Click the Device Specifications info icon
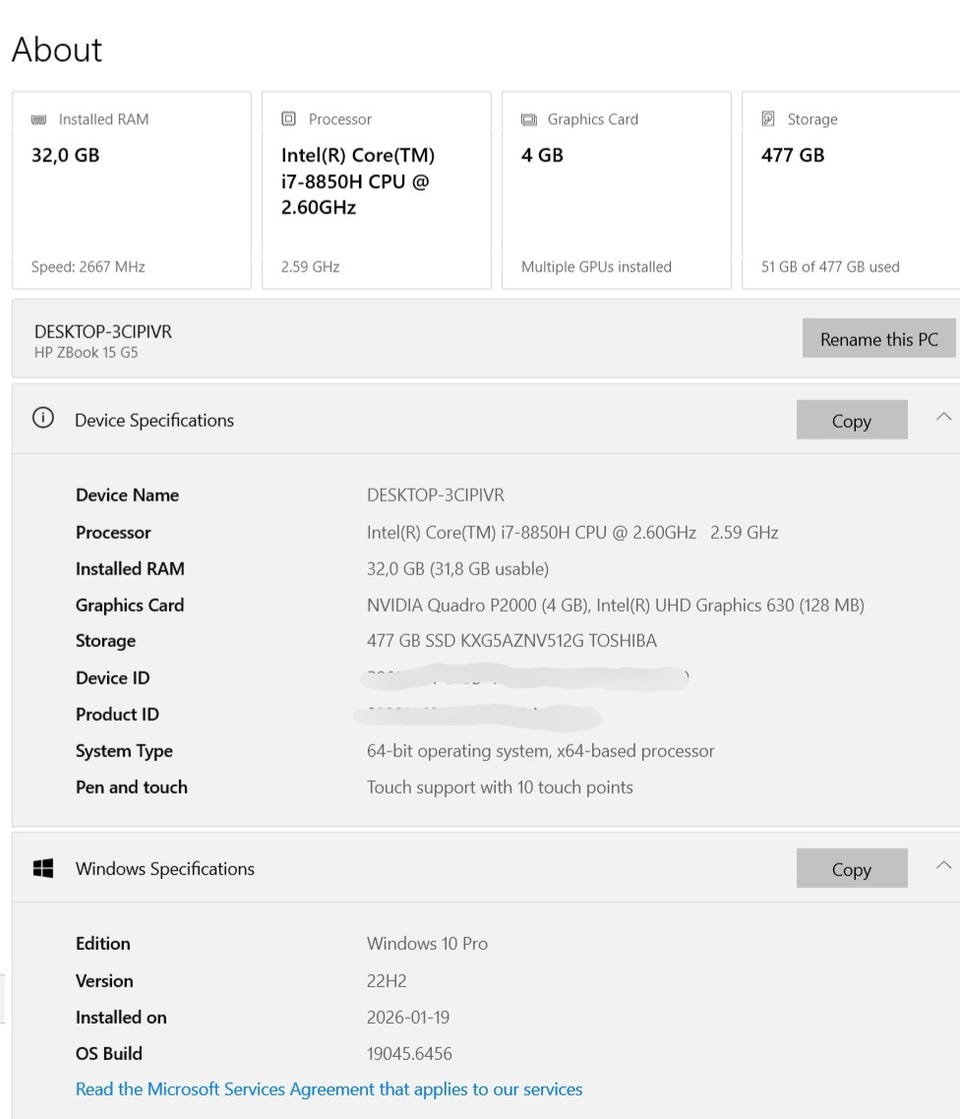The image size is (960, 1119). tap(43, 419)
